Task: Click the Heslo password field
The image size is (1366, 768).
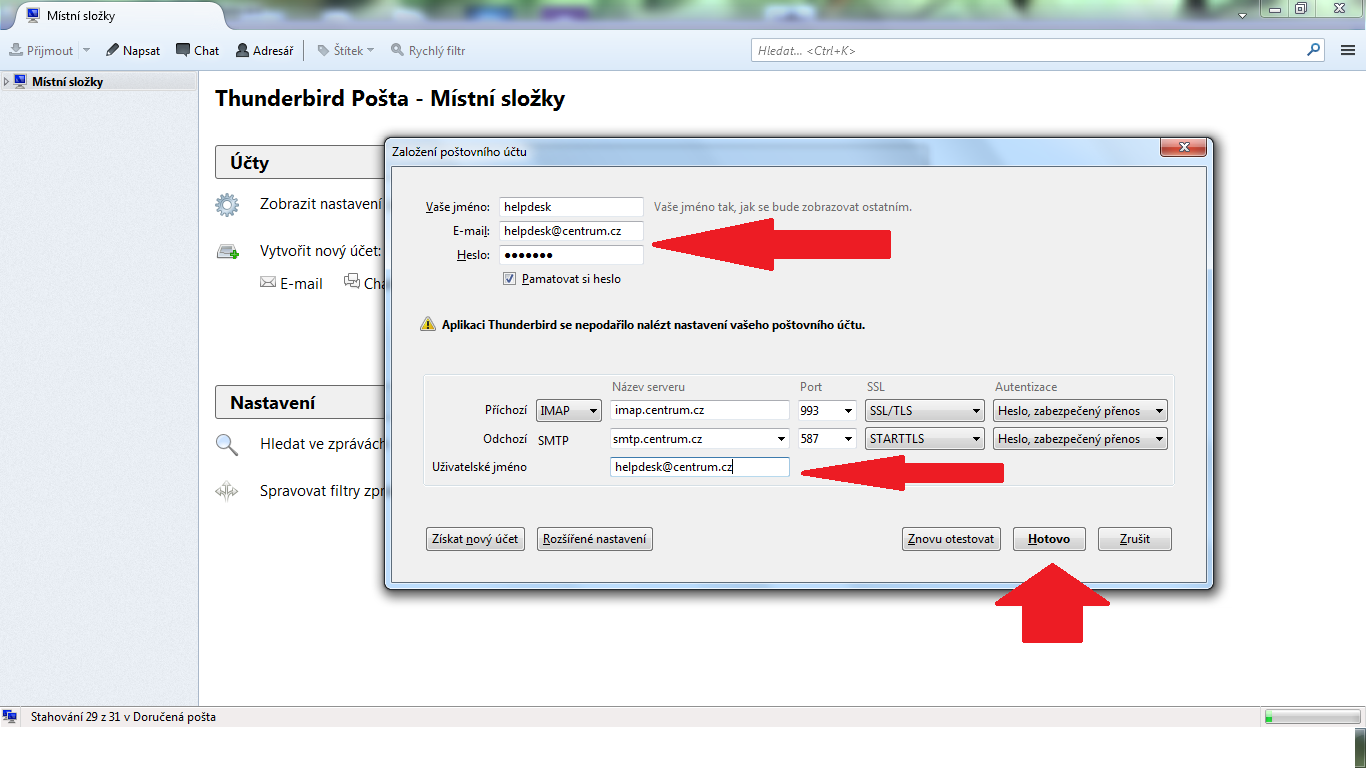Action: point(571,255)
